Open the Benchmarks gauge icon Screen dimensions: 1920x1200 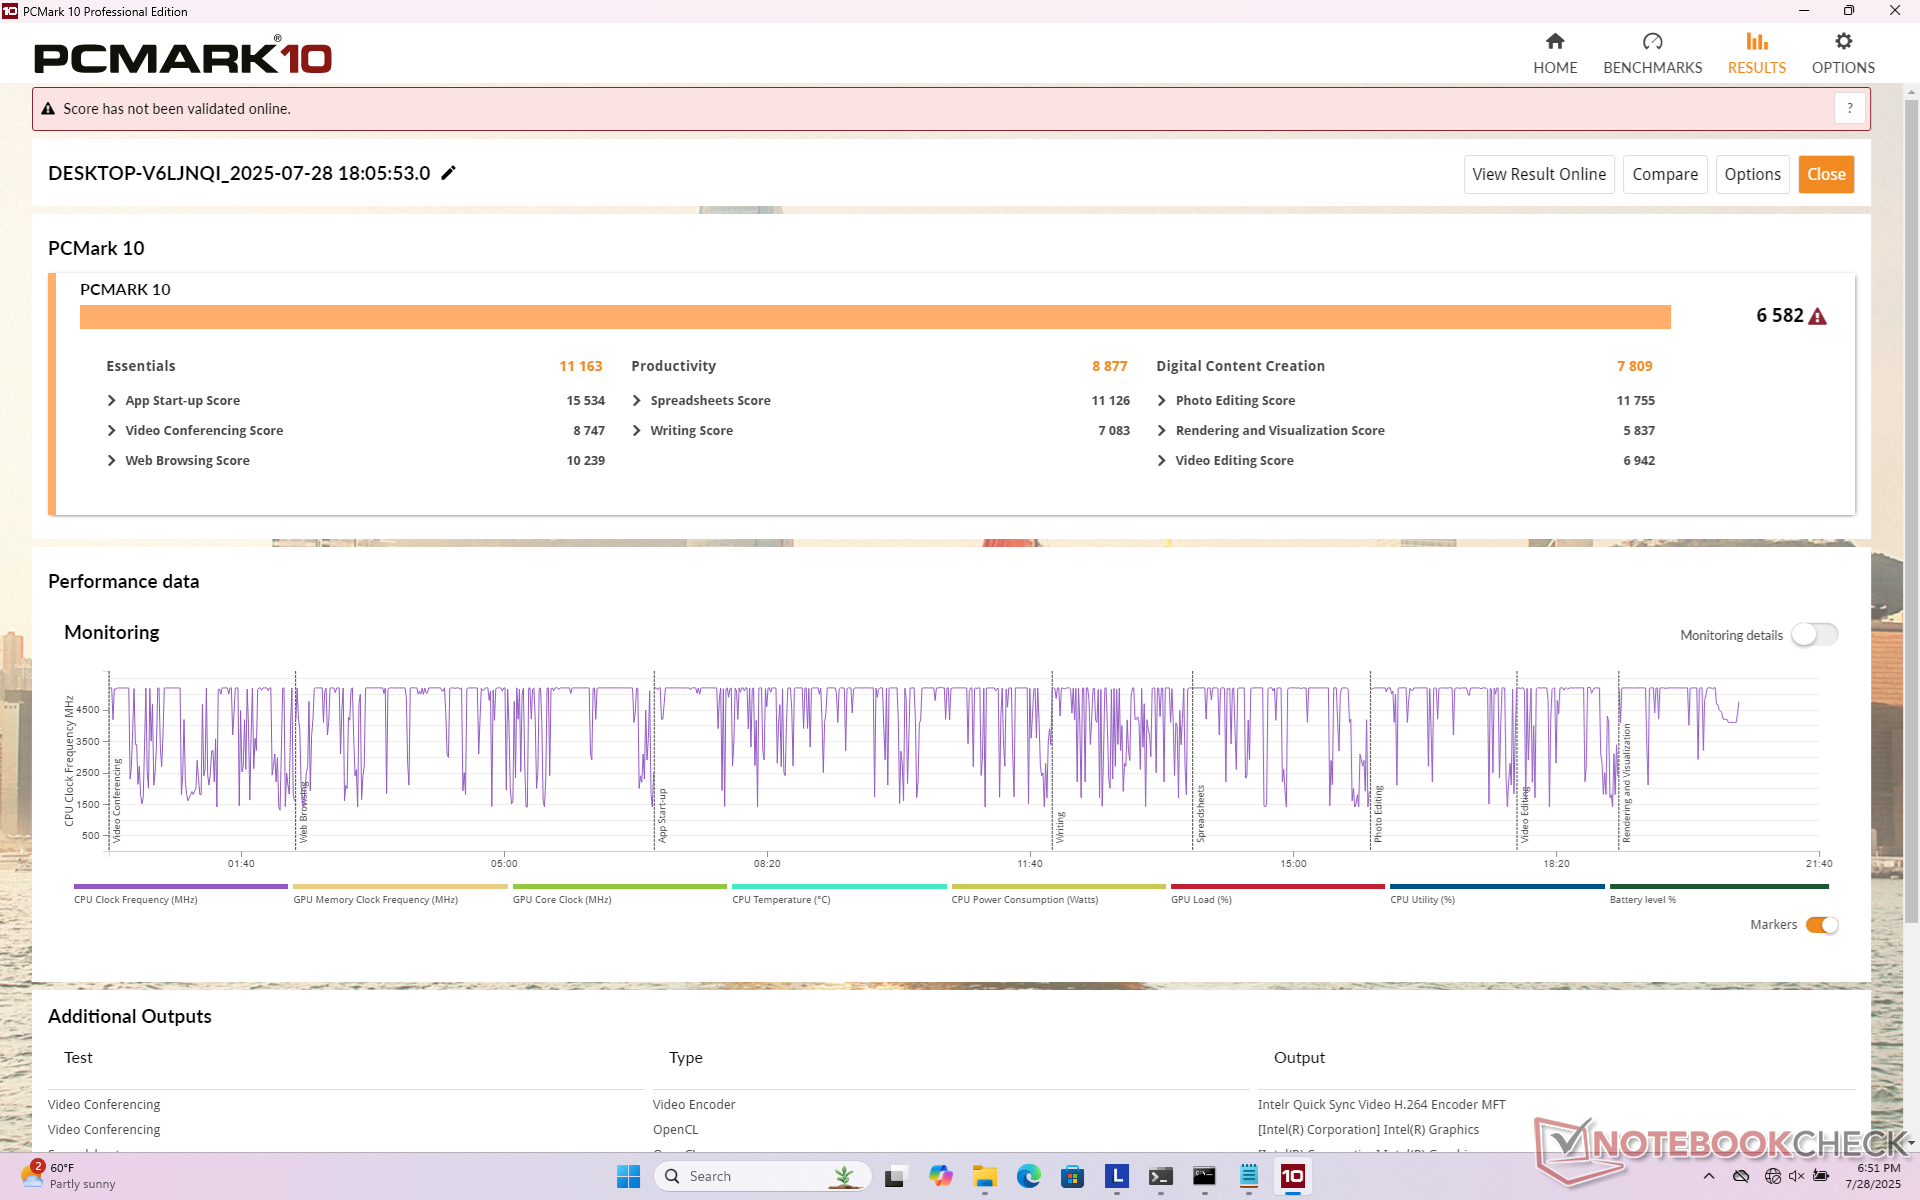[x=1652, y=42]
